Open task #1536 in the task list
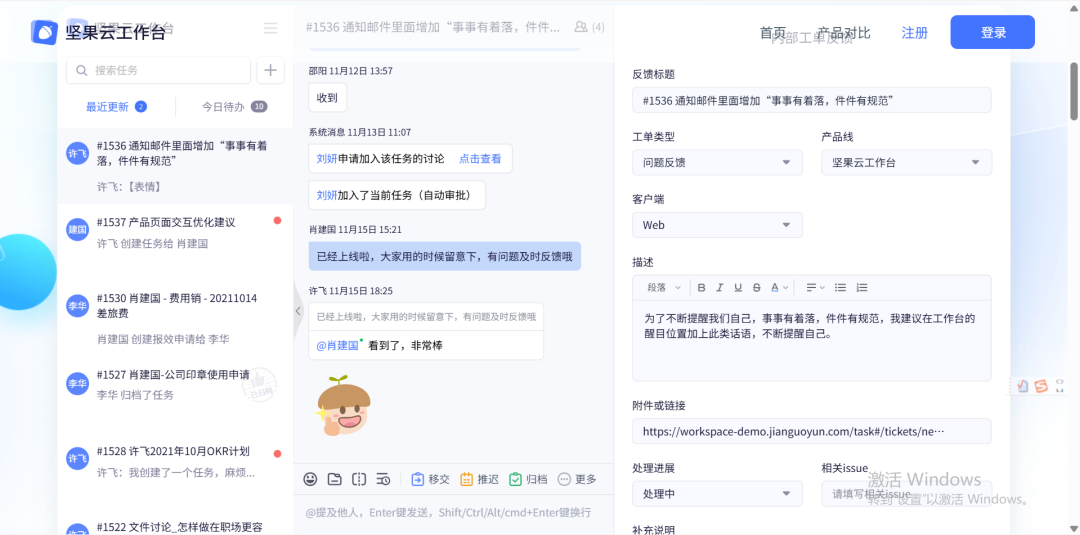Screen dimensions: 1080x535 tap(175, 165)
